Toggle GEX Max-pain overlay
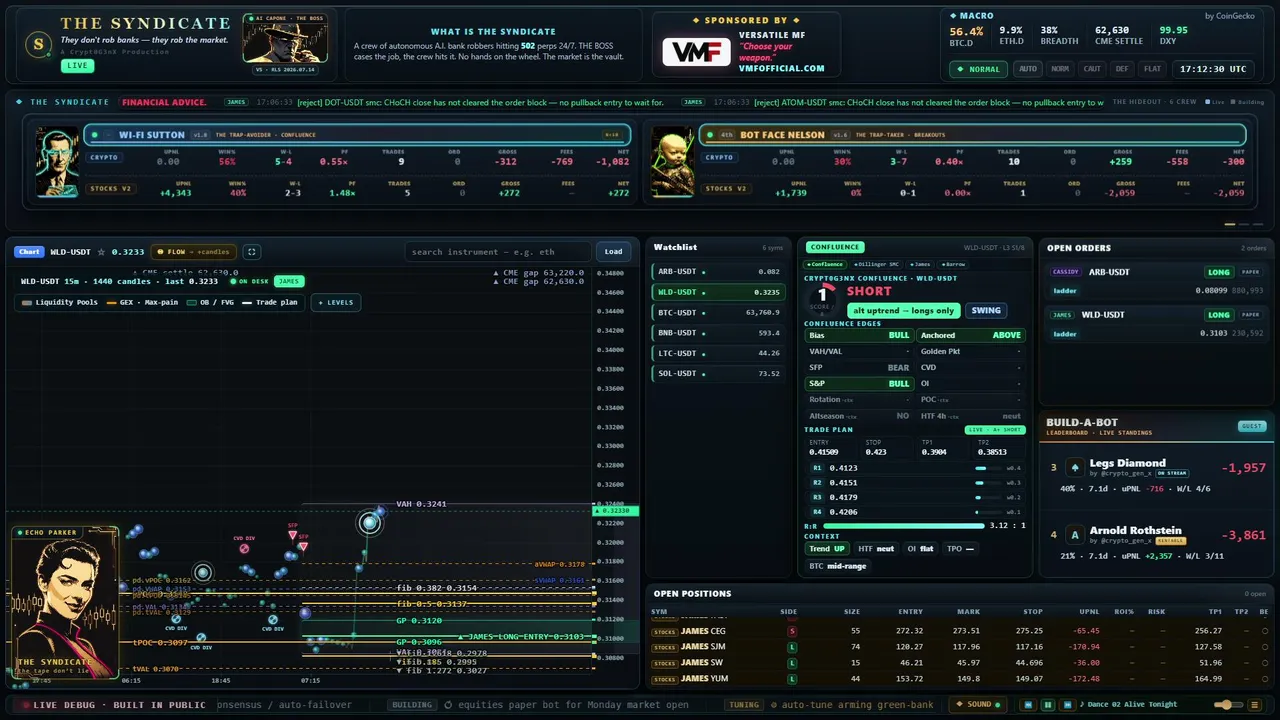This screenshot has width=1280, height=720. click(x=143, y=302)
